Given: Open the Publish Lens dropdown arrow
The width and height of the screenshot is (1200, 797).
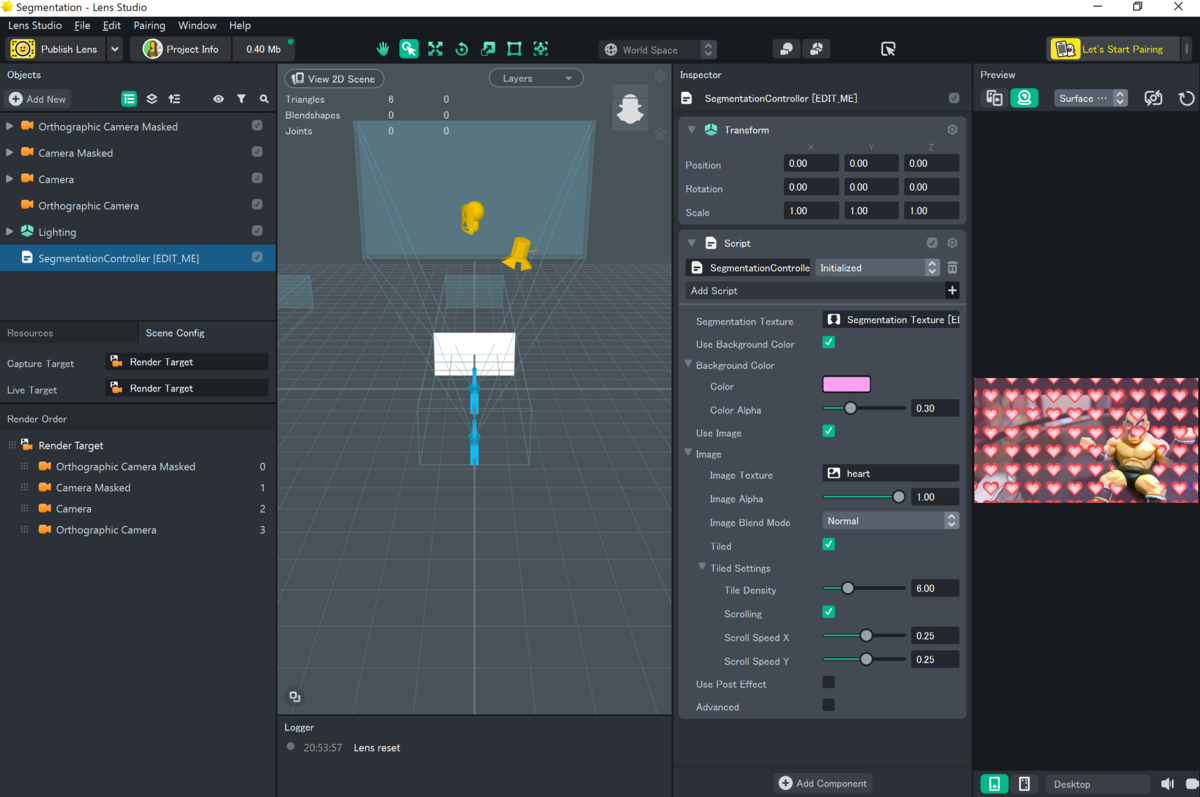Looking at the screenshot, I should coord(115,49).
